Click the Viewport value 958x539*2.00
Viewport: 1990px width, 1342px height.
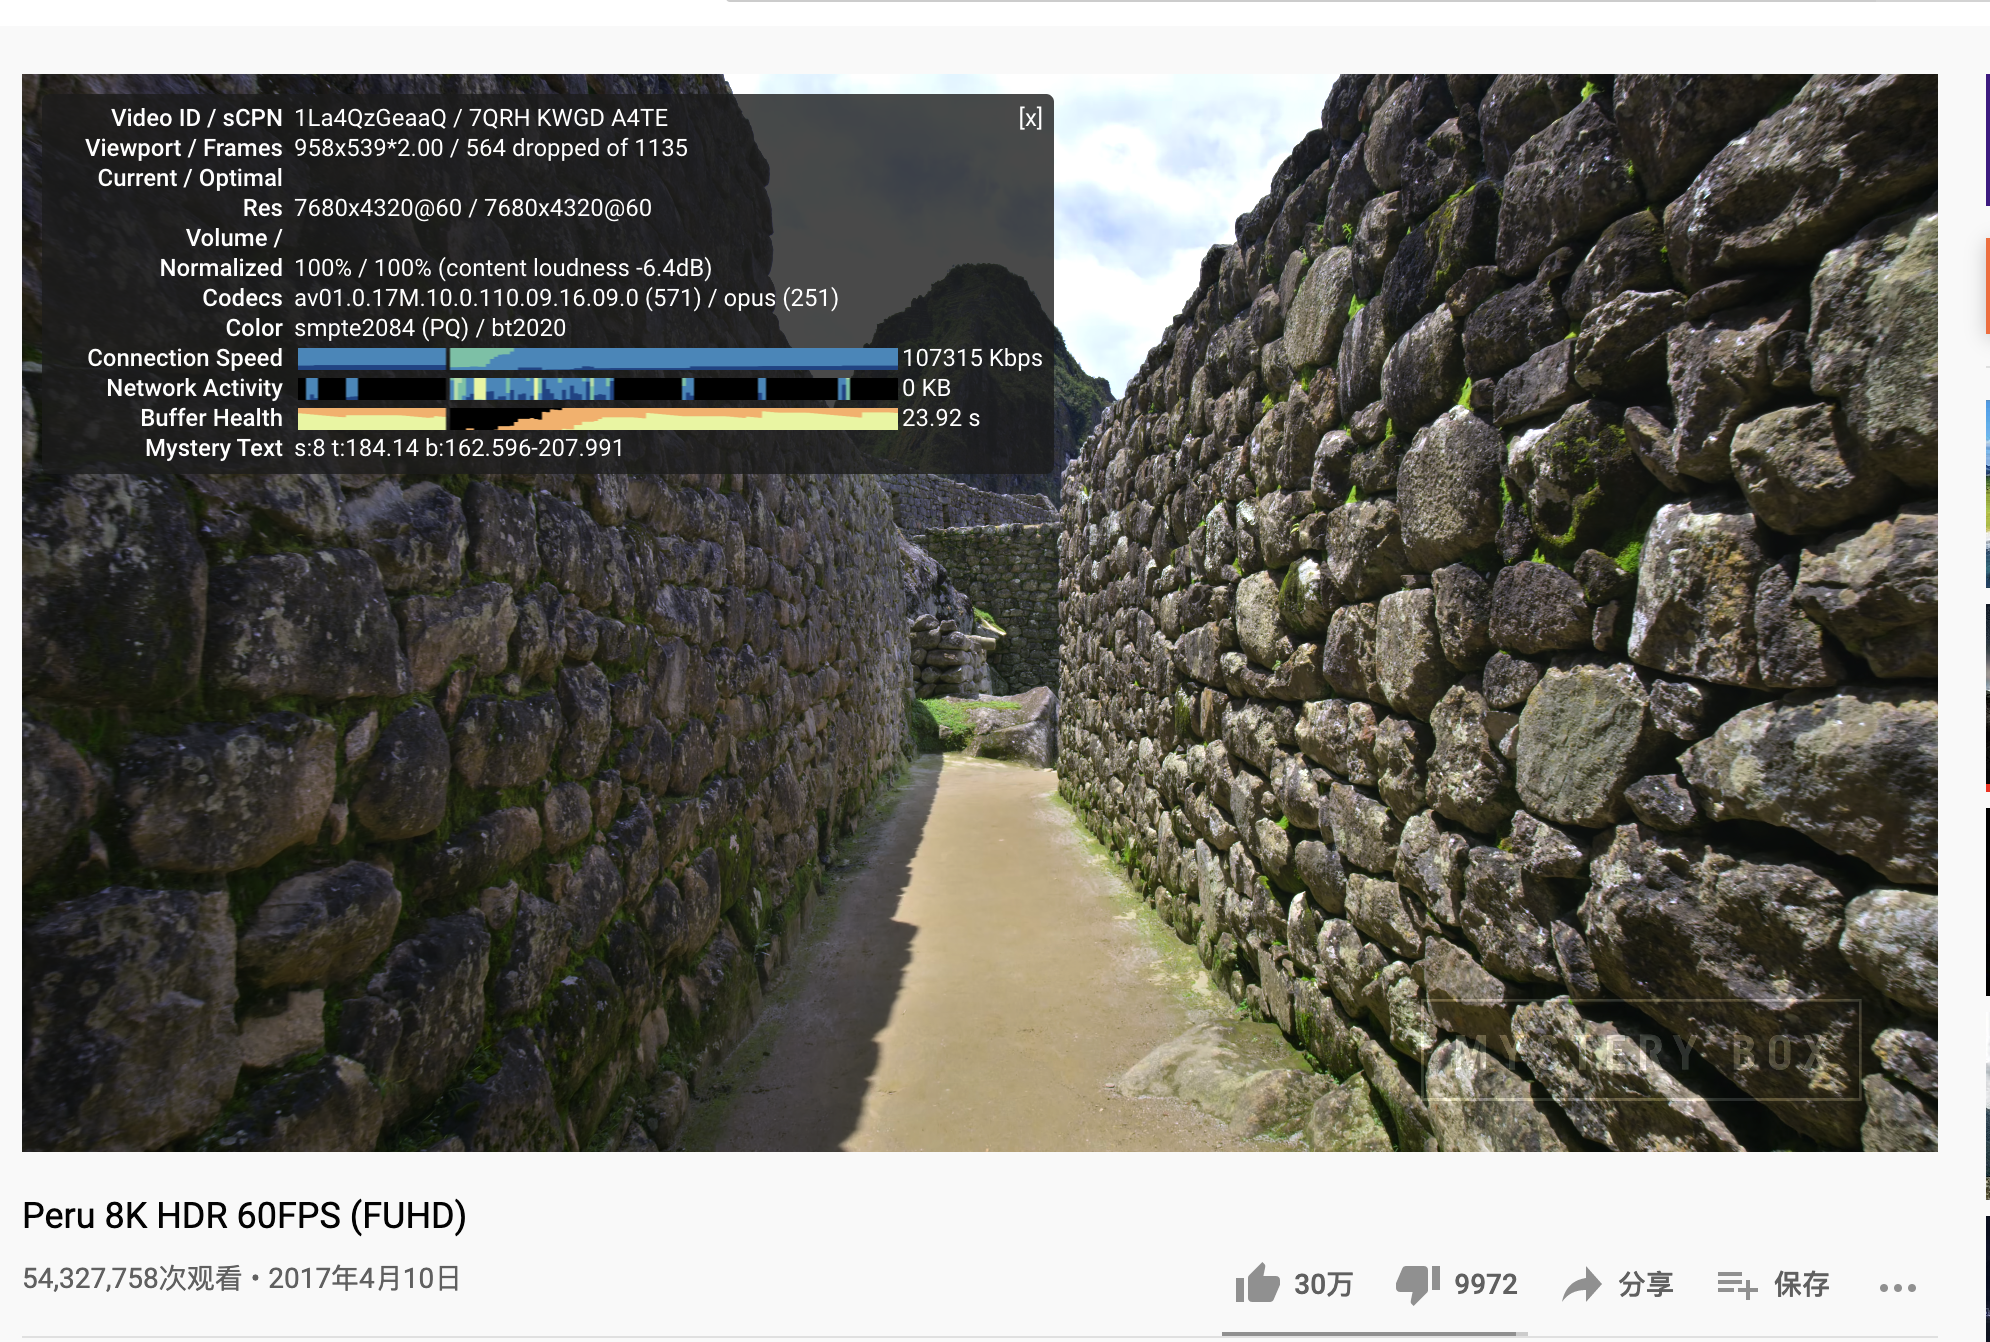[368, 148]
